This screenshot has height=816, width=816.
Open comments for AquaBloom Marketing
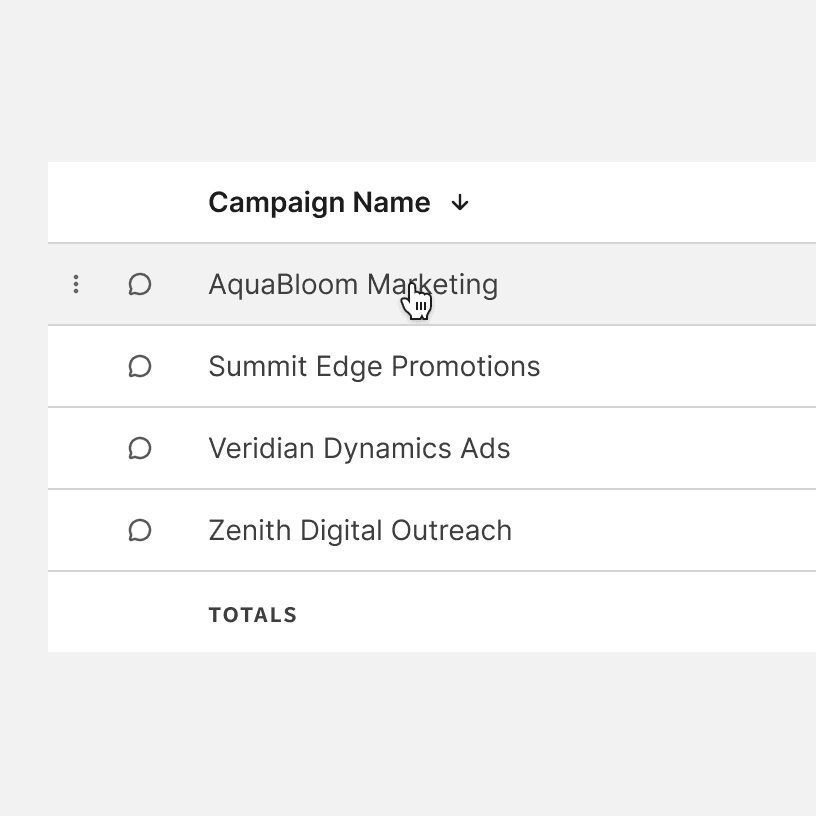point(140,285)
